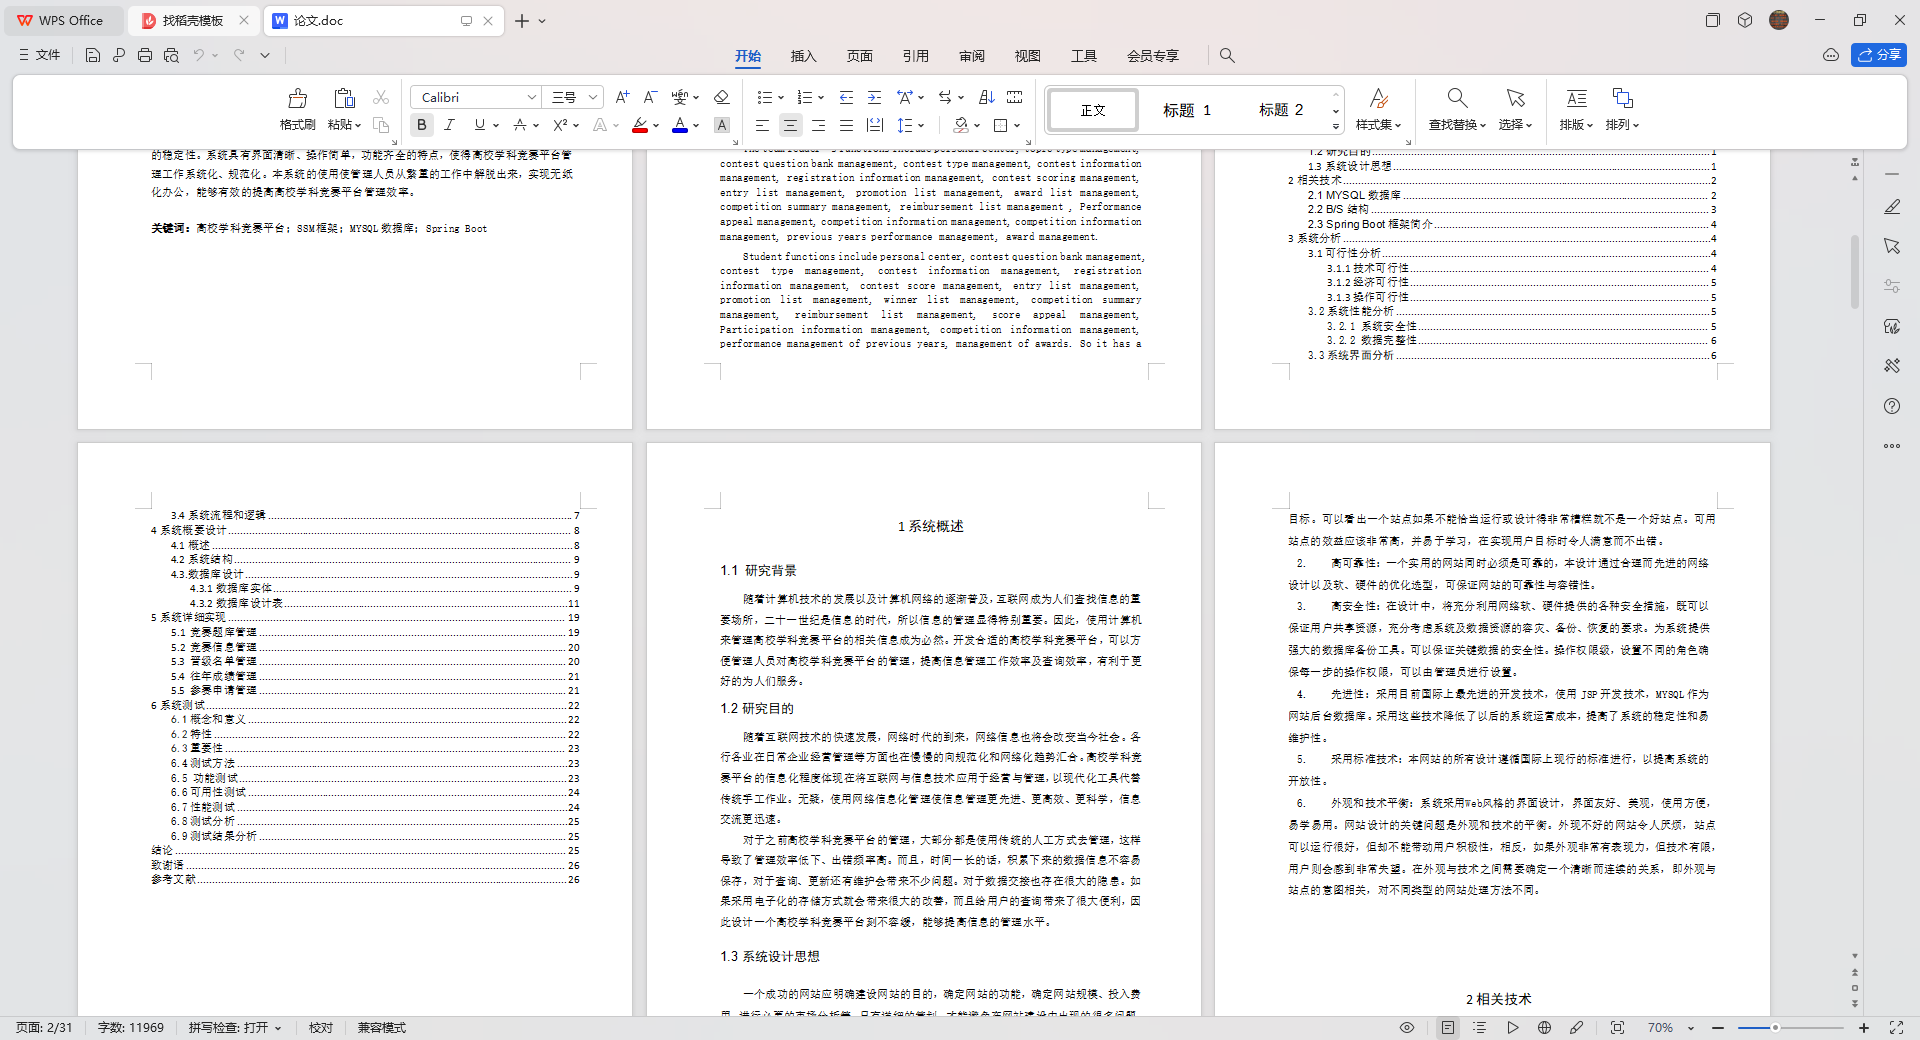Expand the borders dropdown arrow

tap(1017, 126)
